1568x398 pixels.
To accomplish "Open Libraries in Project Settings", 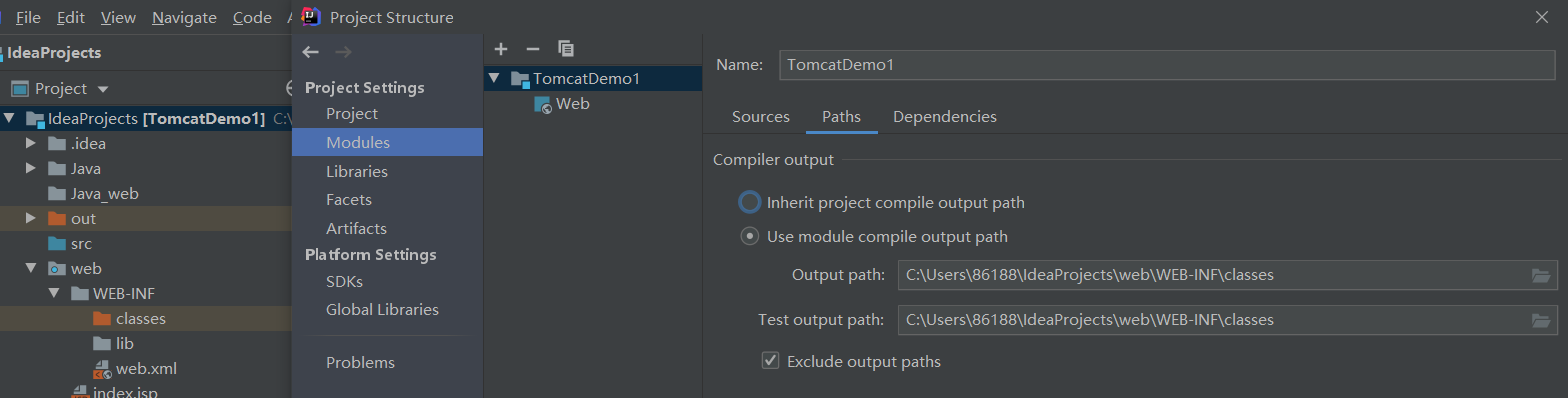I will (357, 172).
